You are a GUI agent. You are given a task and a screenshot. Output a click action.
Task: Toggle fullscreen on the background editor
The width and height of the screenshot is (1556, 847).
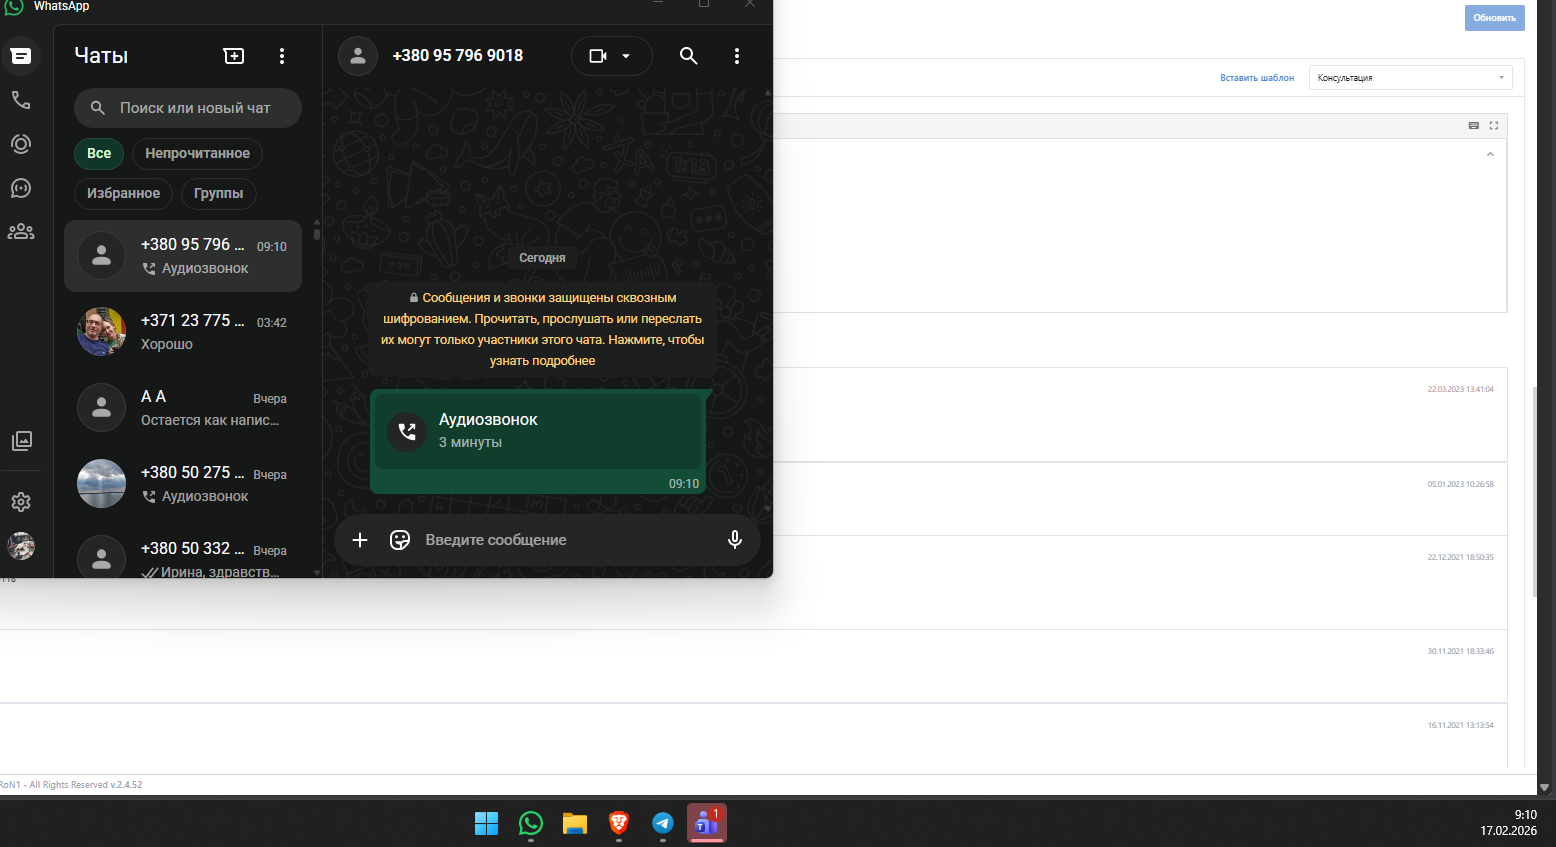click(1494, 125)
